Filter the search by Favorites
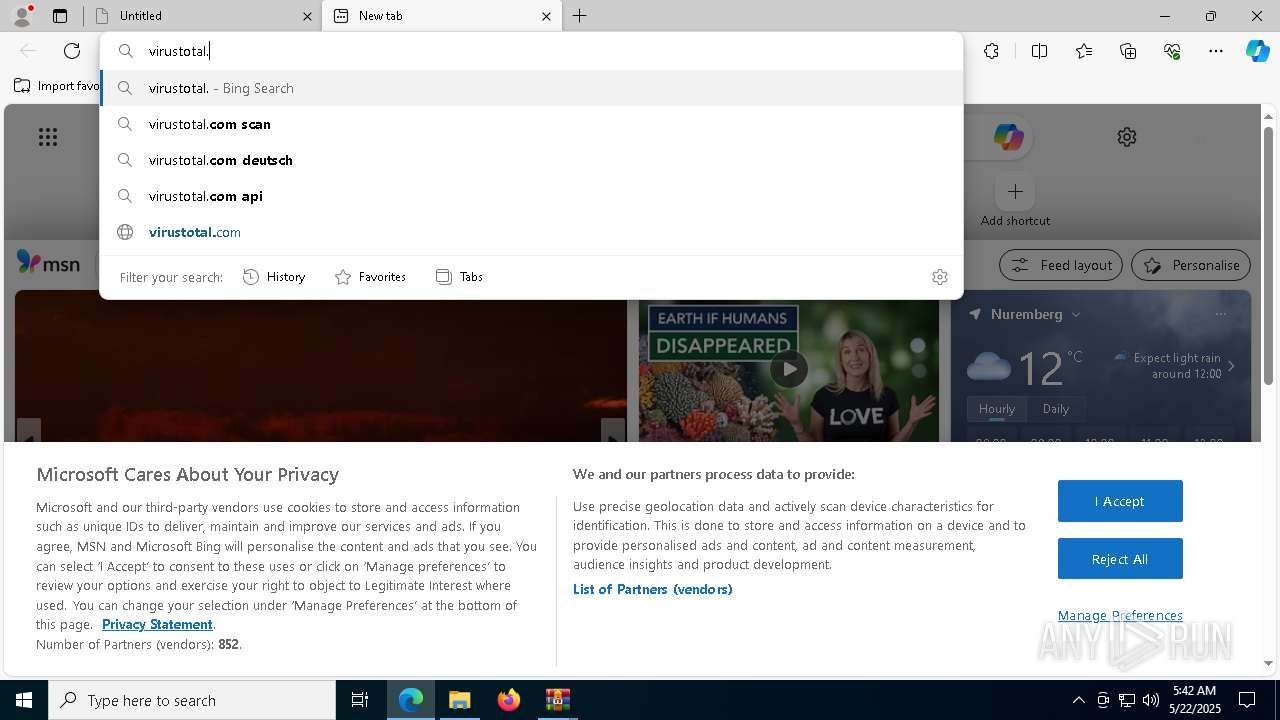The height and width of the screenshot is (720, 1280). 370,277
